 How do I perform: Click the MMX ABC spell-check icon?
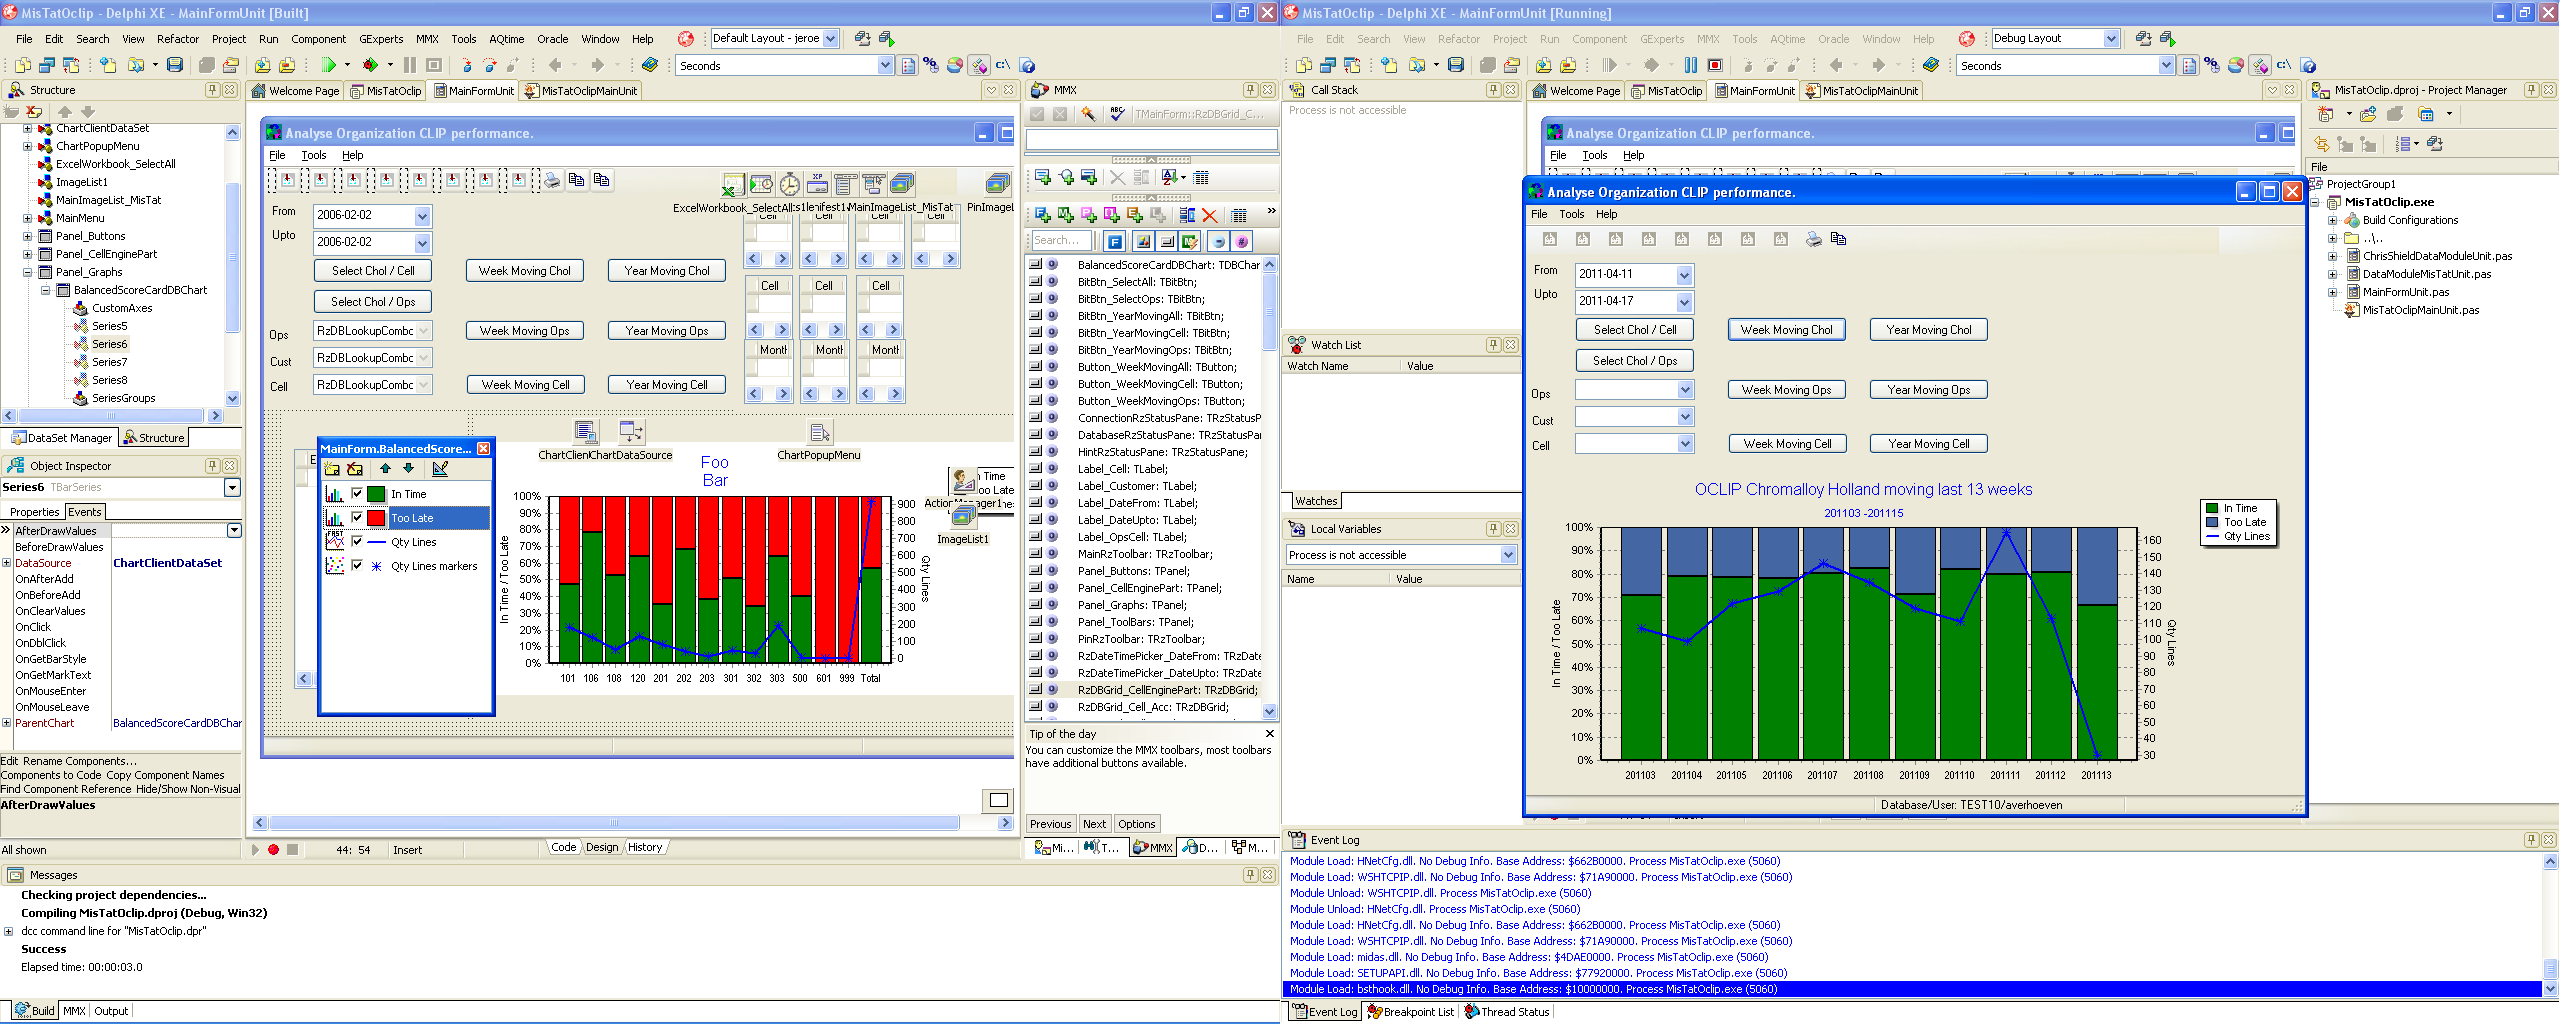point(1117,114)
